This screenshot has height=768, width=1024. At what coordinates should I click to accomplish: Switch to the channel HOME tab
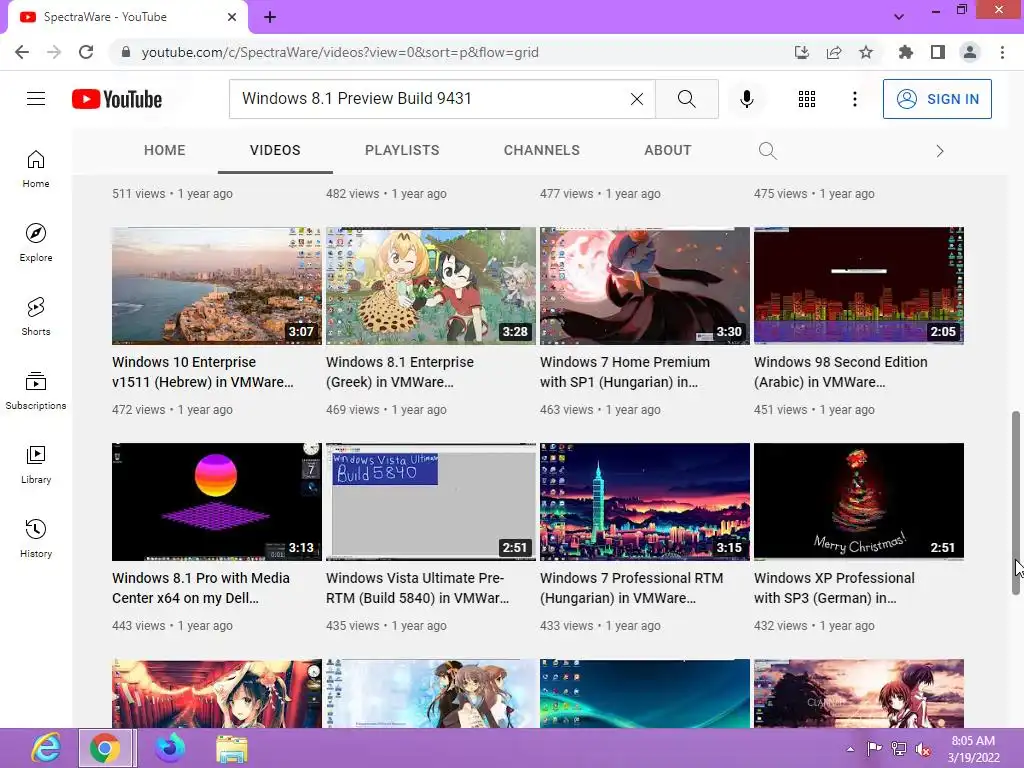coord(165,150)
